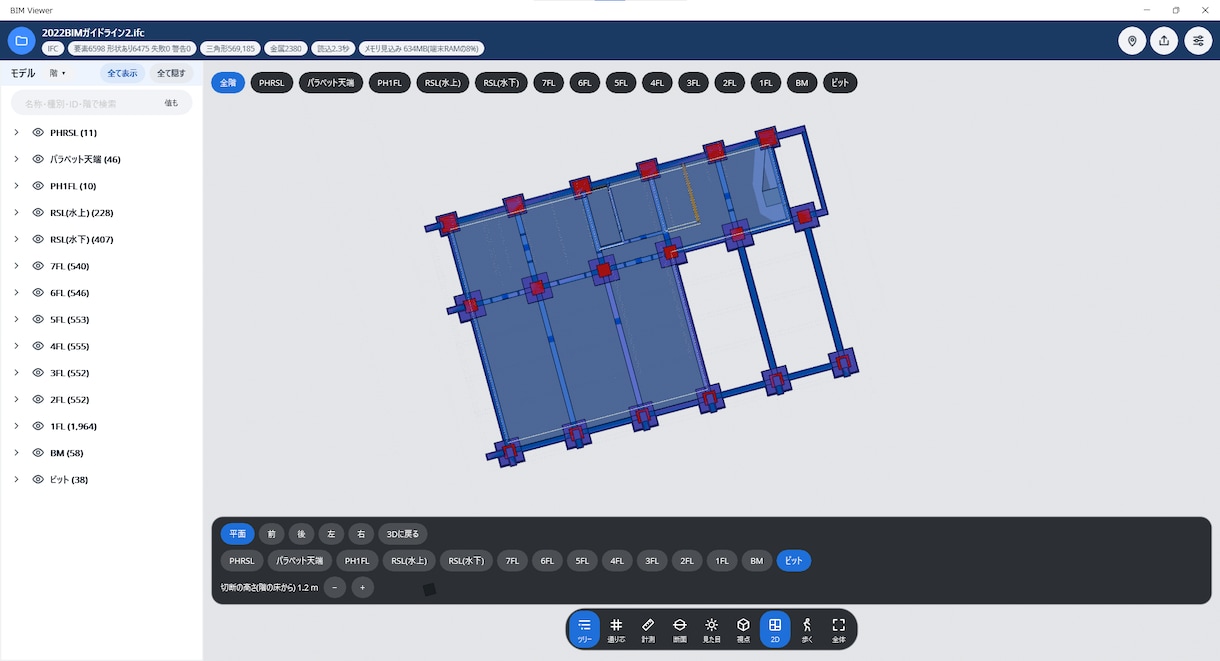Screen dimensions: 1220x661
Task: Expand the PHRSL (11) tree node
Action: coord(16,132)
